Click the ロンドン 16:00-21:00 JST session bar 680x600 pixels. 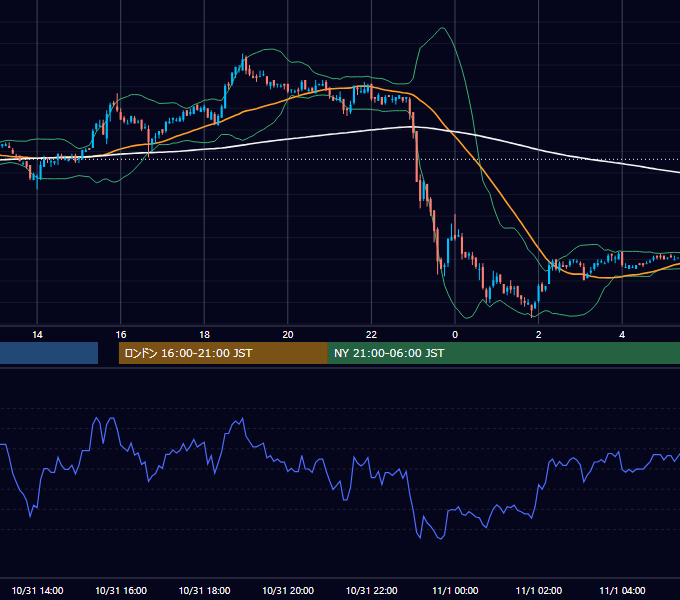(223, 353)
